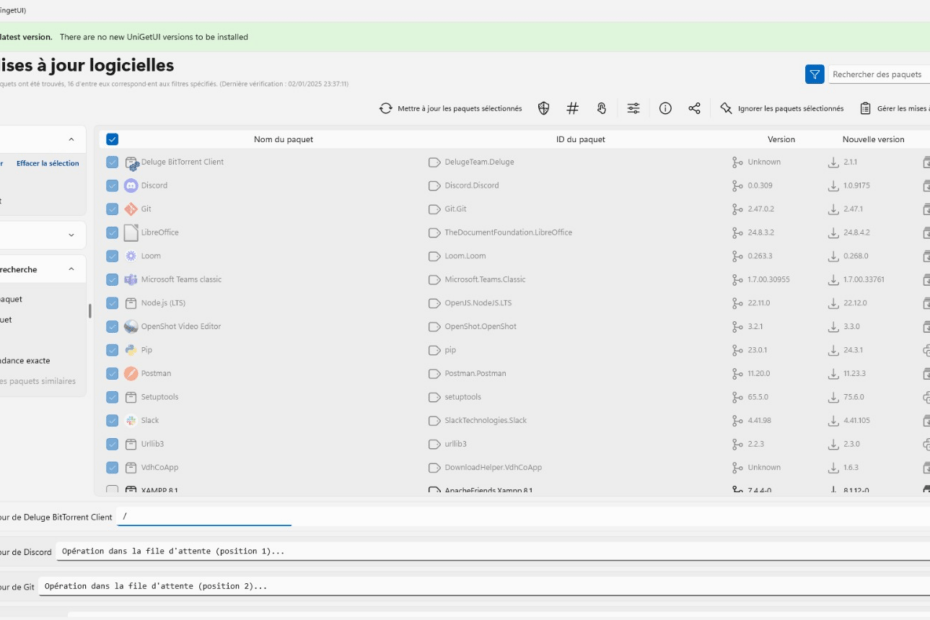Click the share icon in toolbar

694,108
